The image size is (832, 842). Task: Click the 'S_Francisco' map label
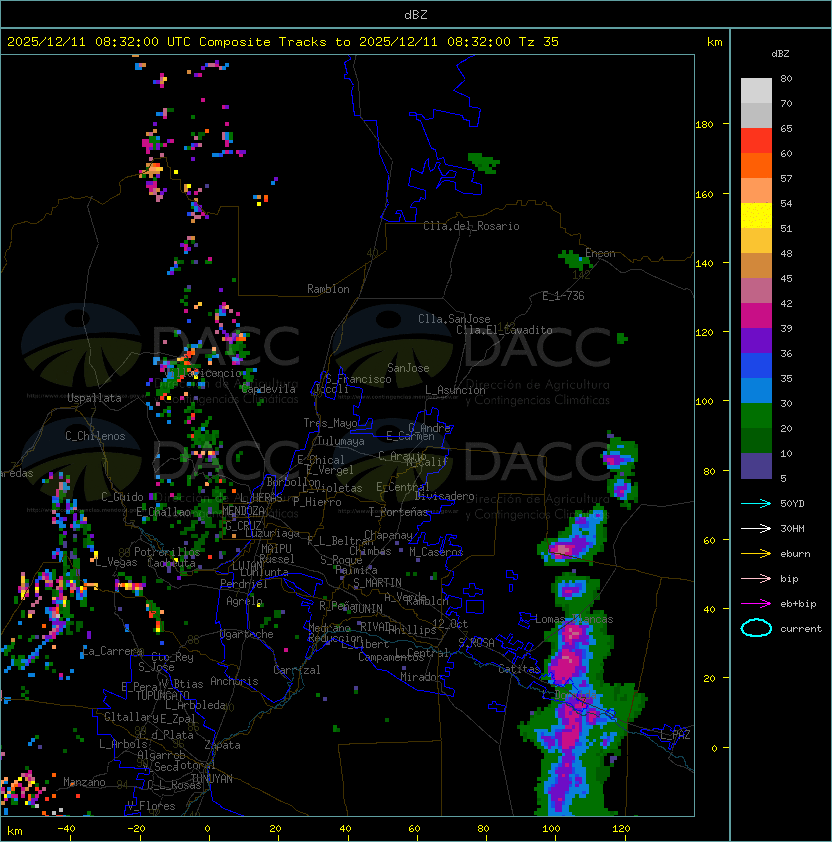(x=358, y=379)
